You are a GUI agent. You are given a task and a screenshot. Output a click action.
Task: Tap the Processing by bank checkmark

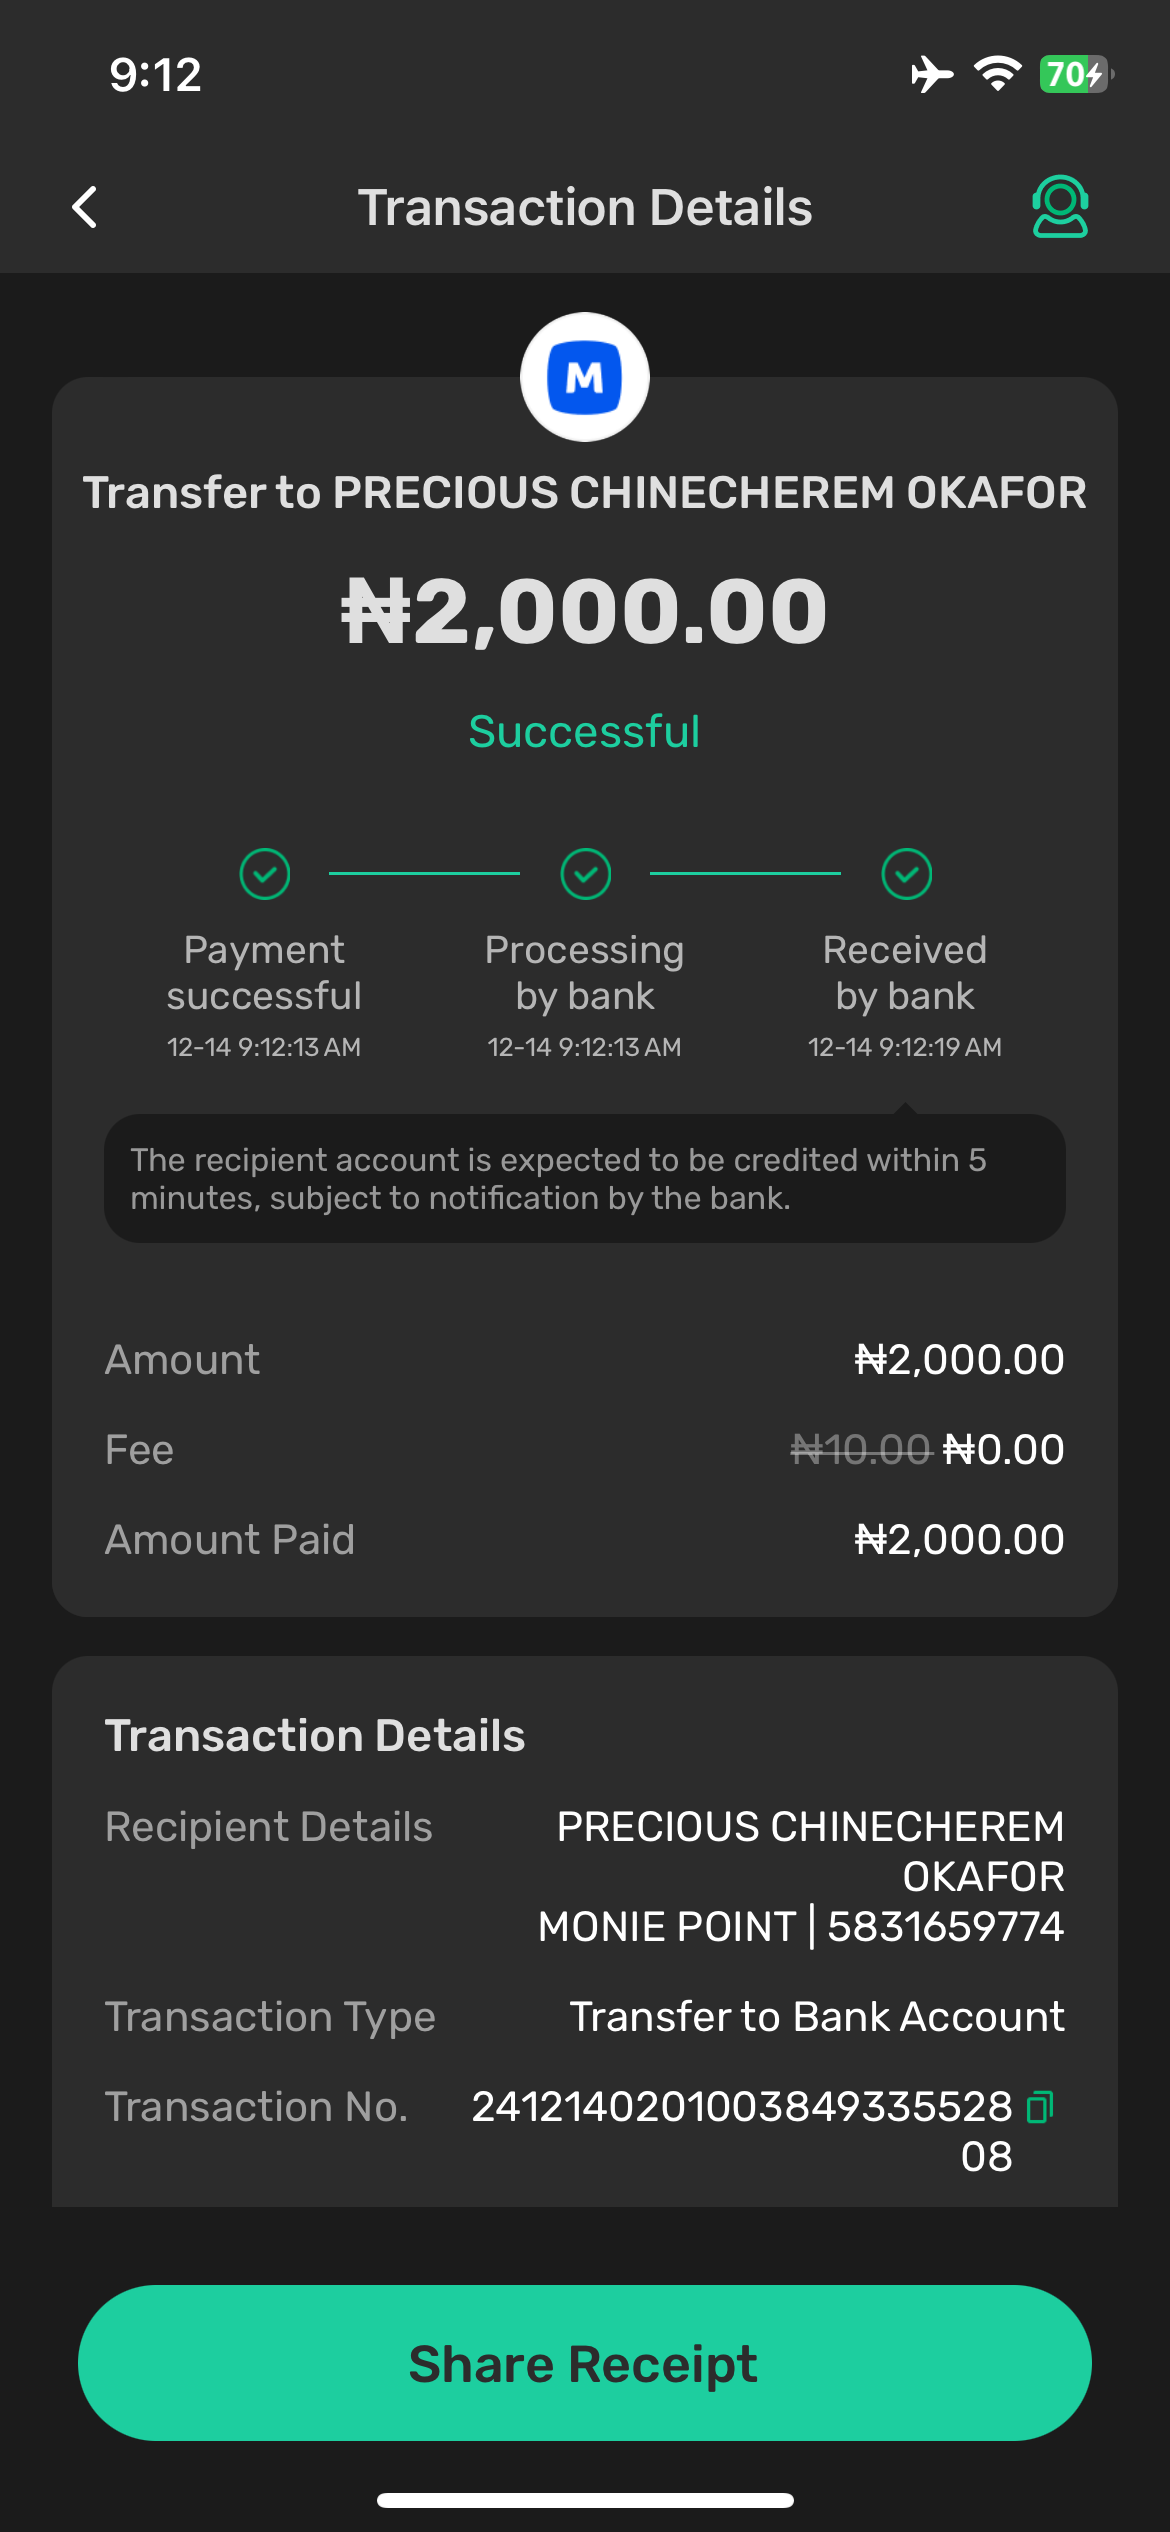(x=586, y=874)
